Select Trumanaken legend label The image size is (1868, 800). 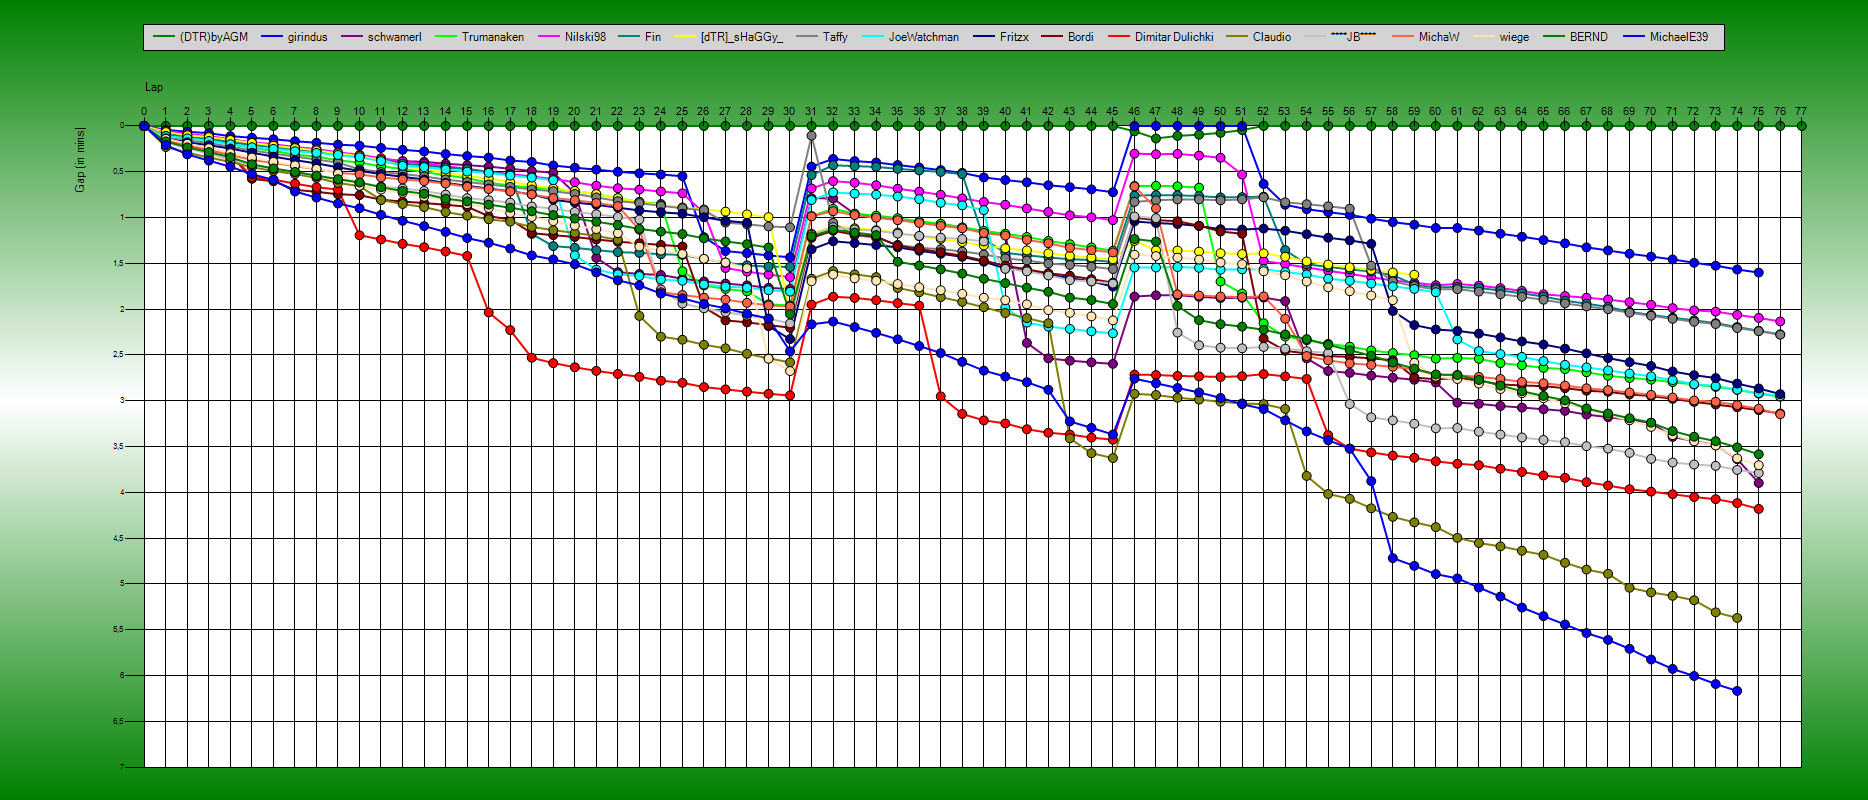pyautogui.click(x=492, y=37)
